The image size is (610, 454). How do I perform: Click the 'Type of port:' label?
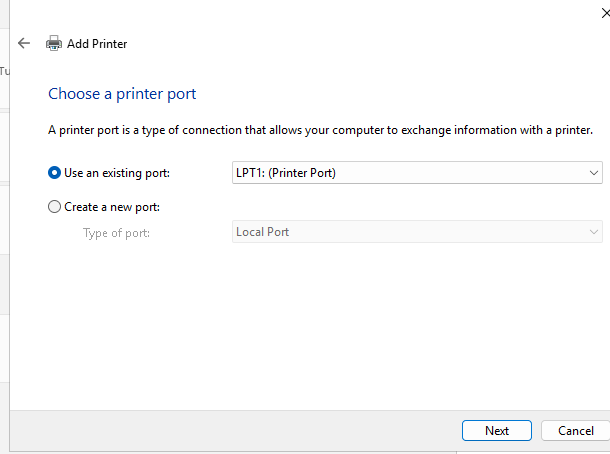pos(116,233)
